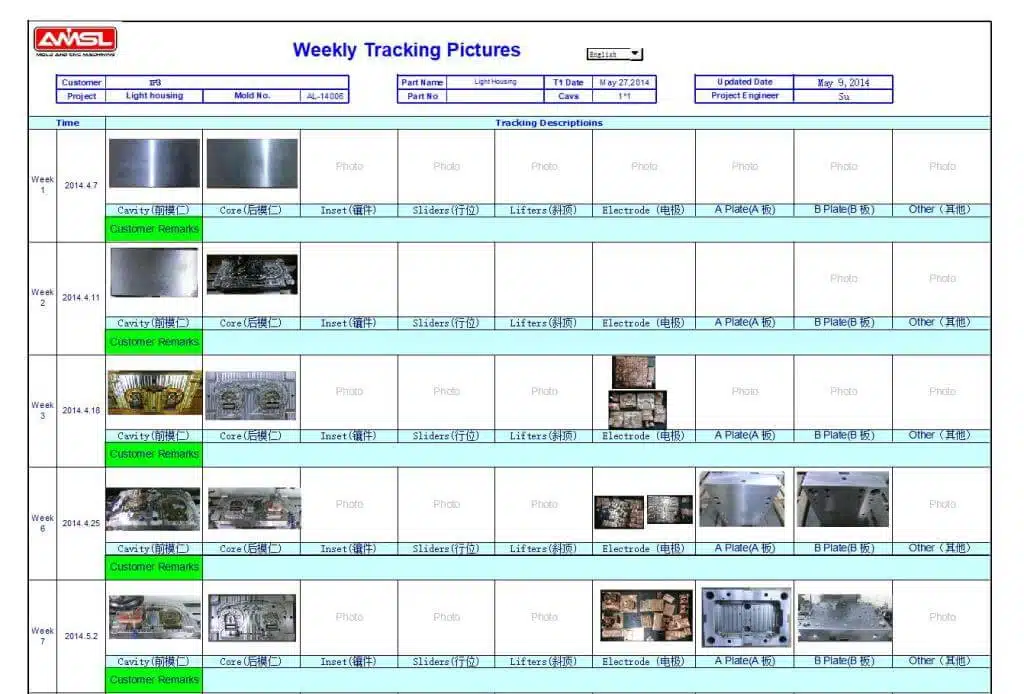Click the Part No value field
Image resolution: width=1024 pixels, height=694 pixels.
pos(495,97)
